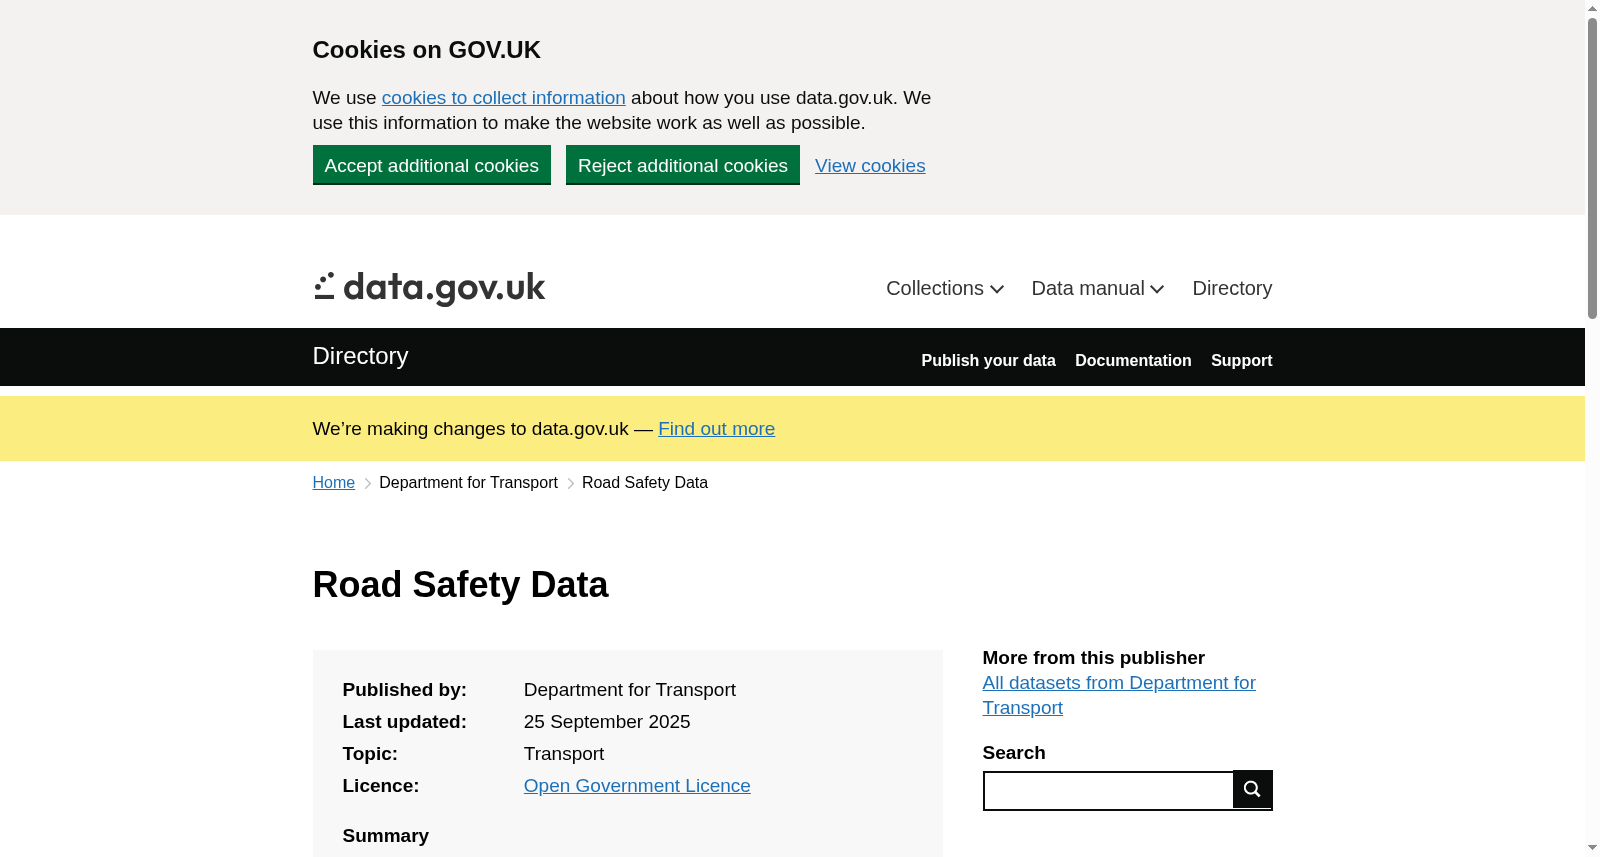Click the Published by Department for Transport value

(630, 690)
